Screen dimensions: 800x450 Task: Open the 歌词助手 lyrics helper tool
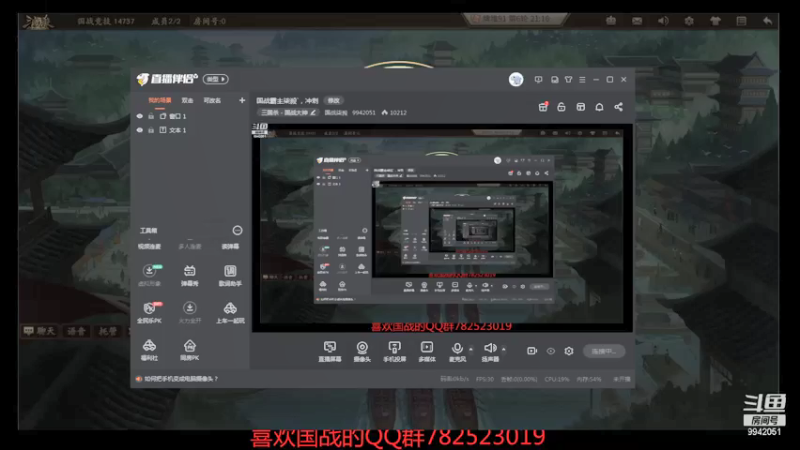click(230, 275)
